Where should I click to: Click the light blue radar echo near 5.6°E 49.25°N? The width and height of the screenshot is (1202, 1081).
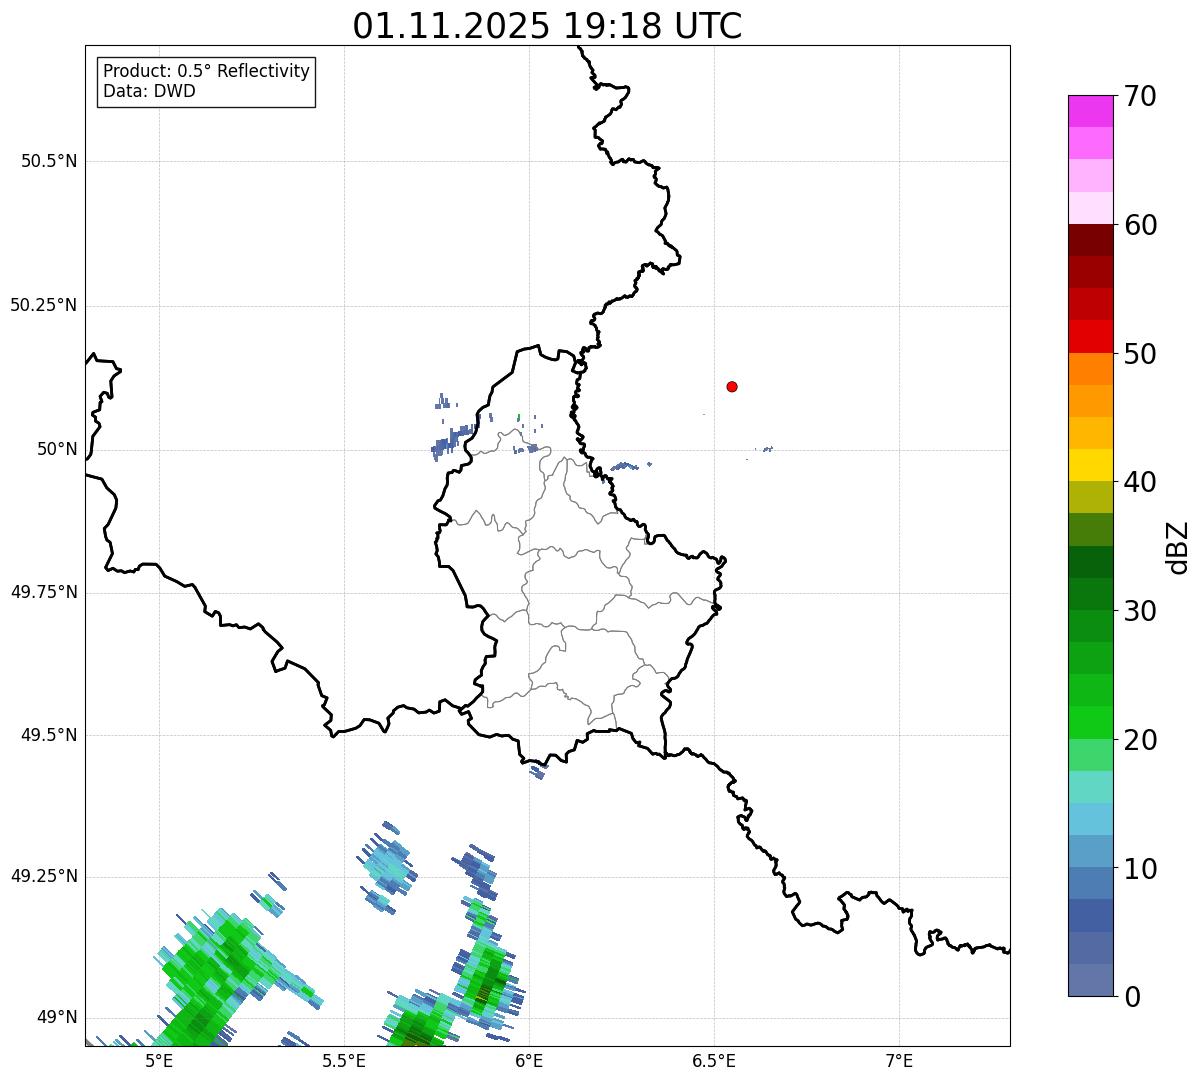click(387, 865)
